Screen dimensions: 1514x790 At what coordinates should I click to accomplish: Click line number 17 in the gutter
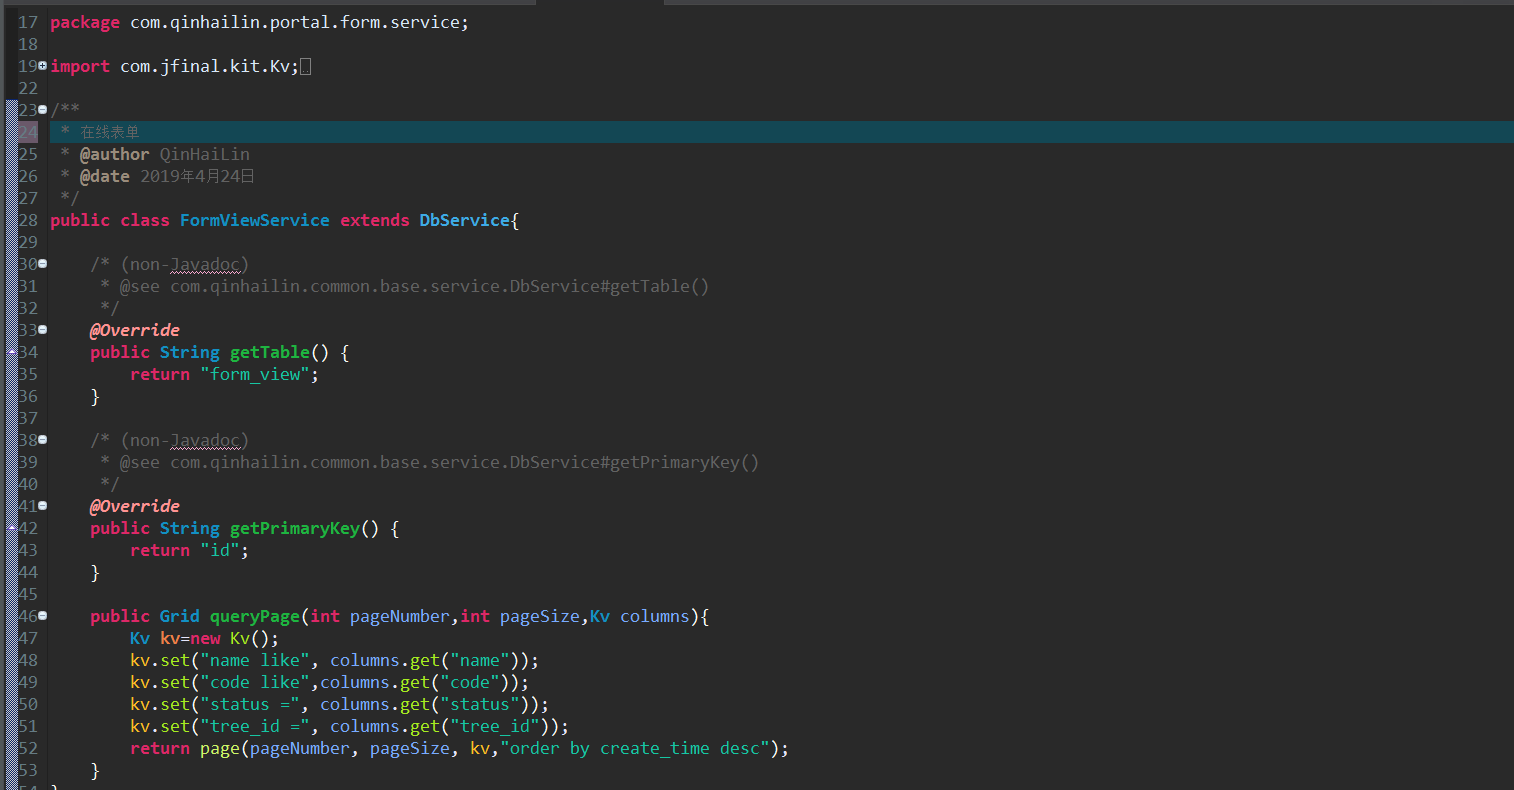pos(28,22)
